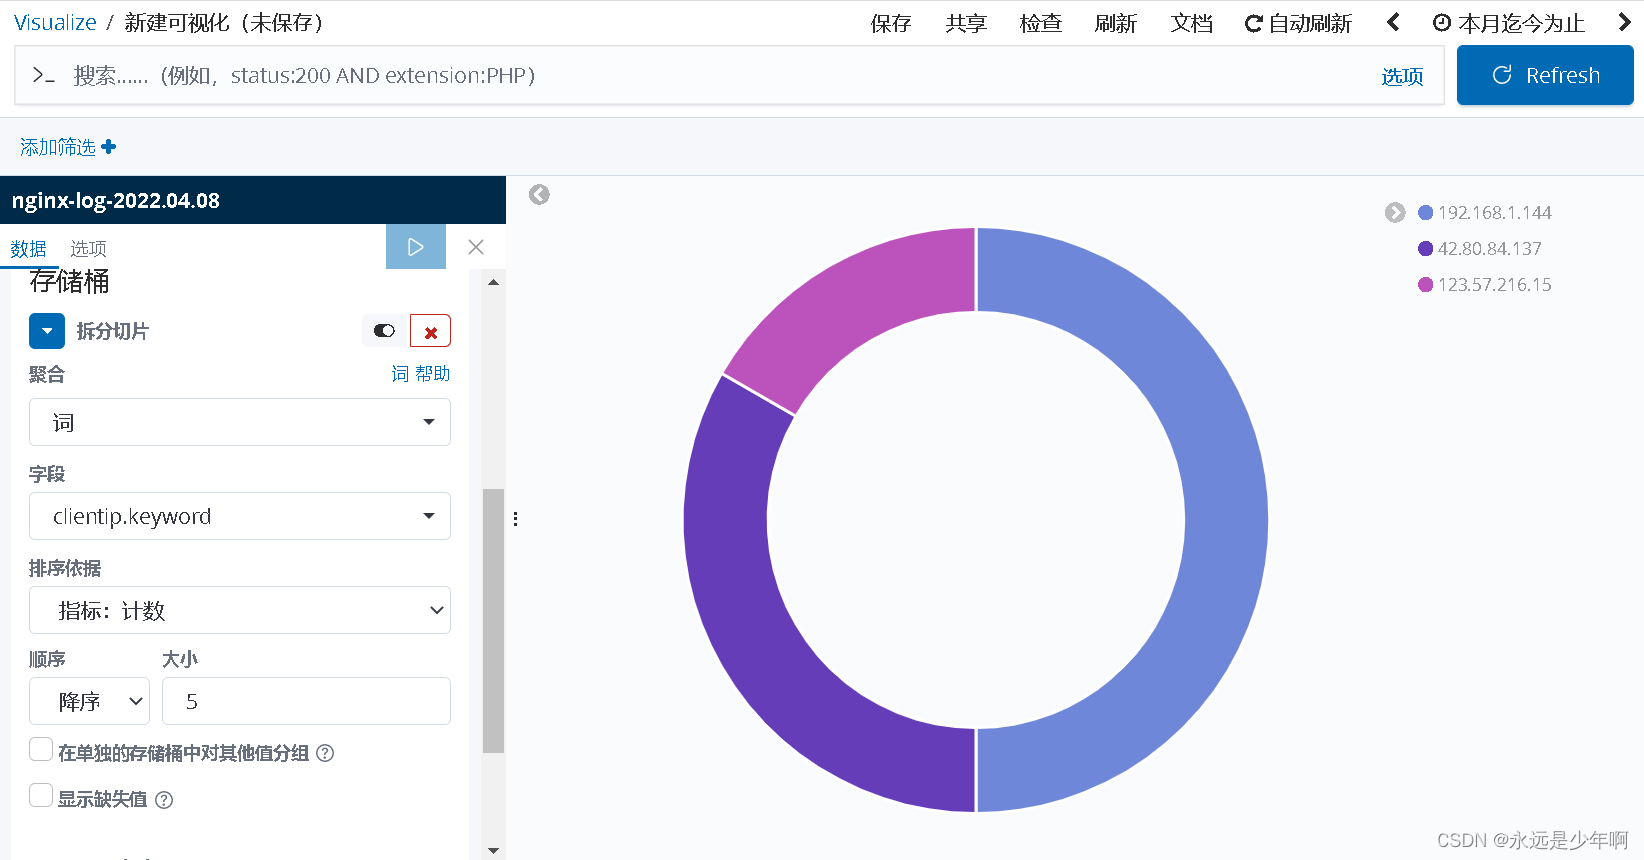Collapse the editor sidebar arrow icon
This screenshot has height=860, width=1644.
pyautogui.click(x=539, y=194)
